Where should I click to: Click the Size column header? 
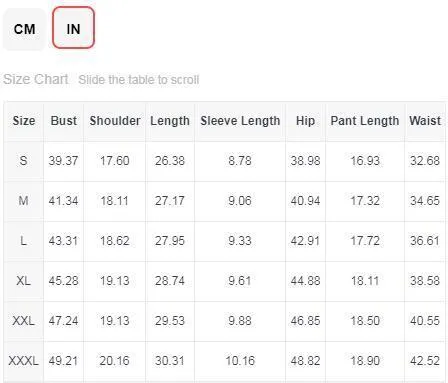coord(24,121)
